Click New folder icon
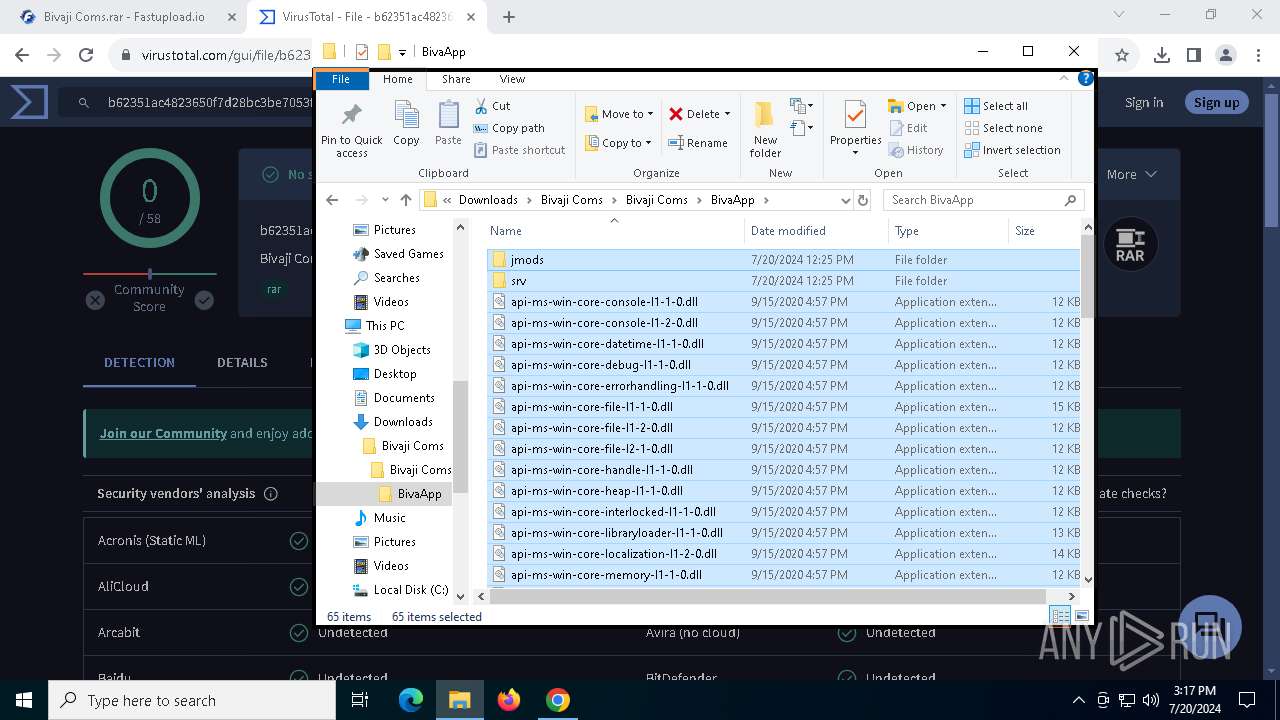 click(765, 116)
